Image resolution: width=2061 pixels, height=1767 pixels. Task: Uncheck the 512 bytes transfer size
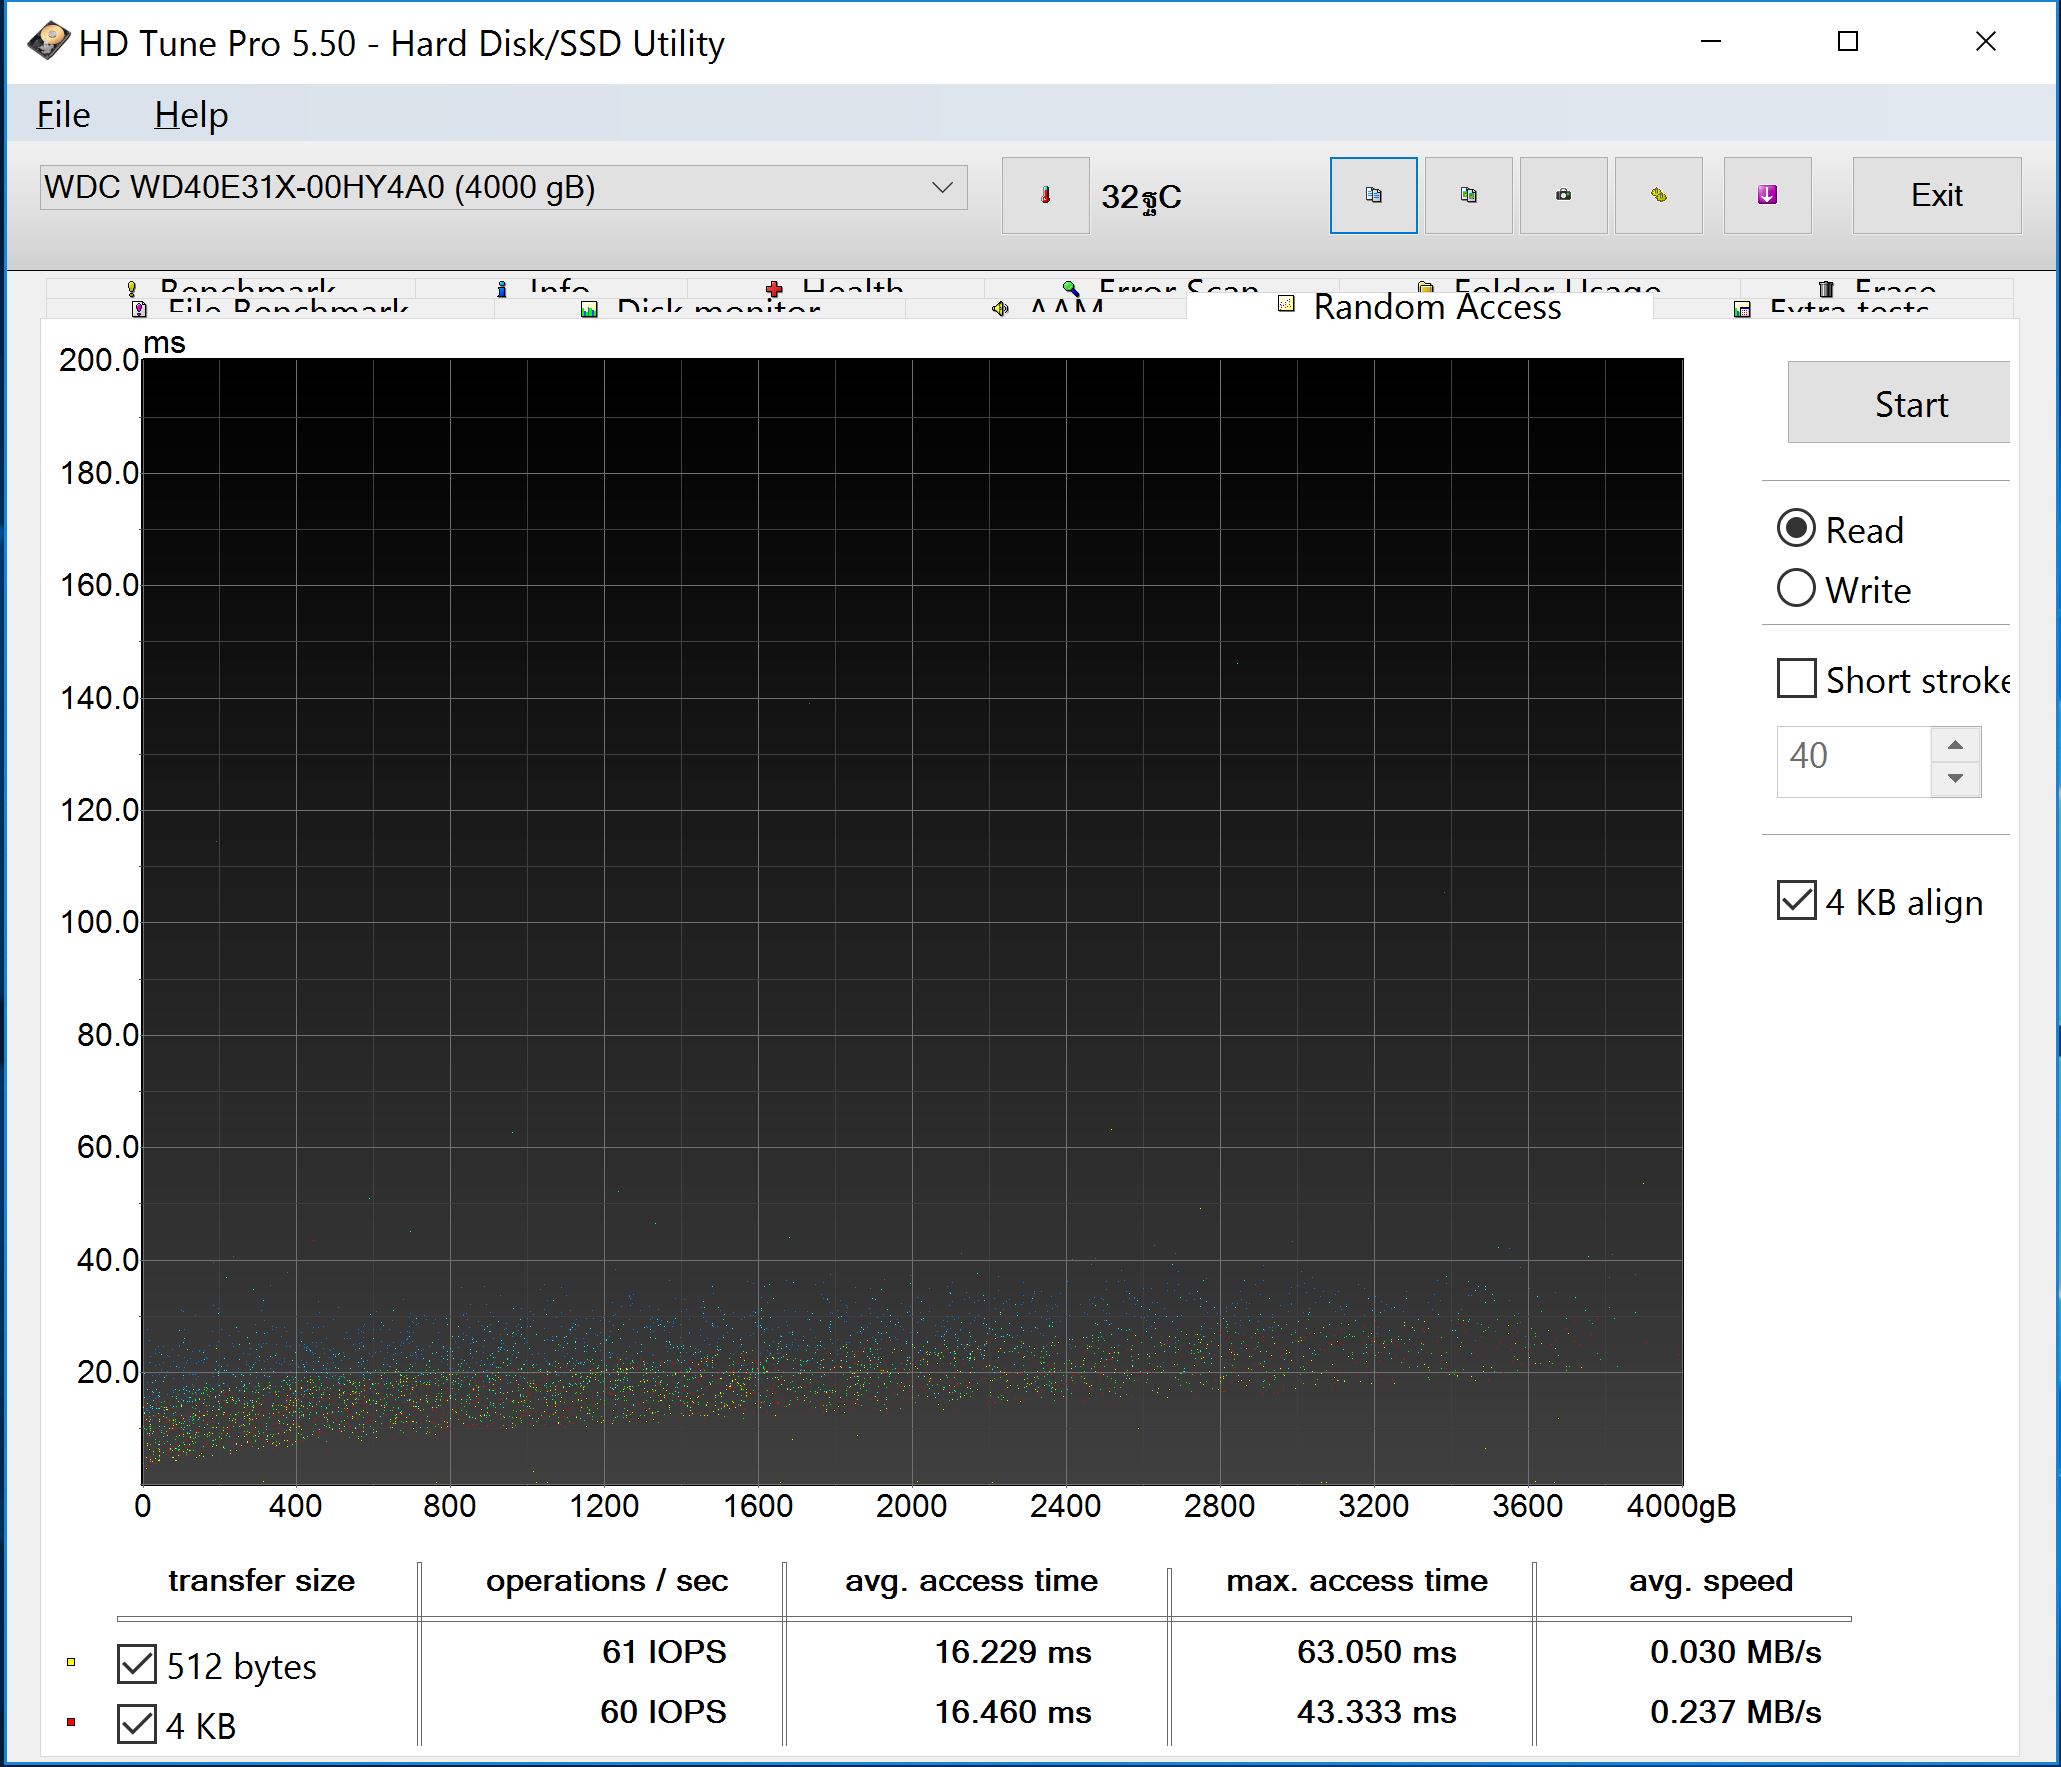click(137, 1665)
